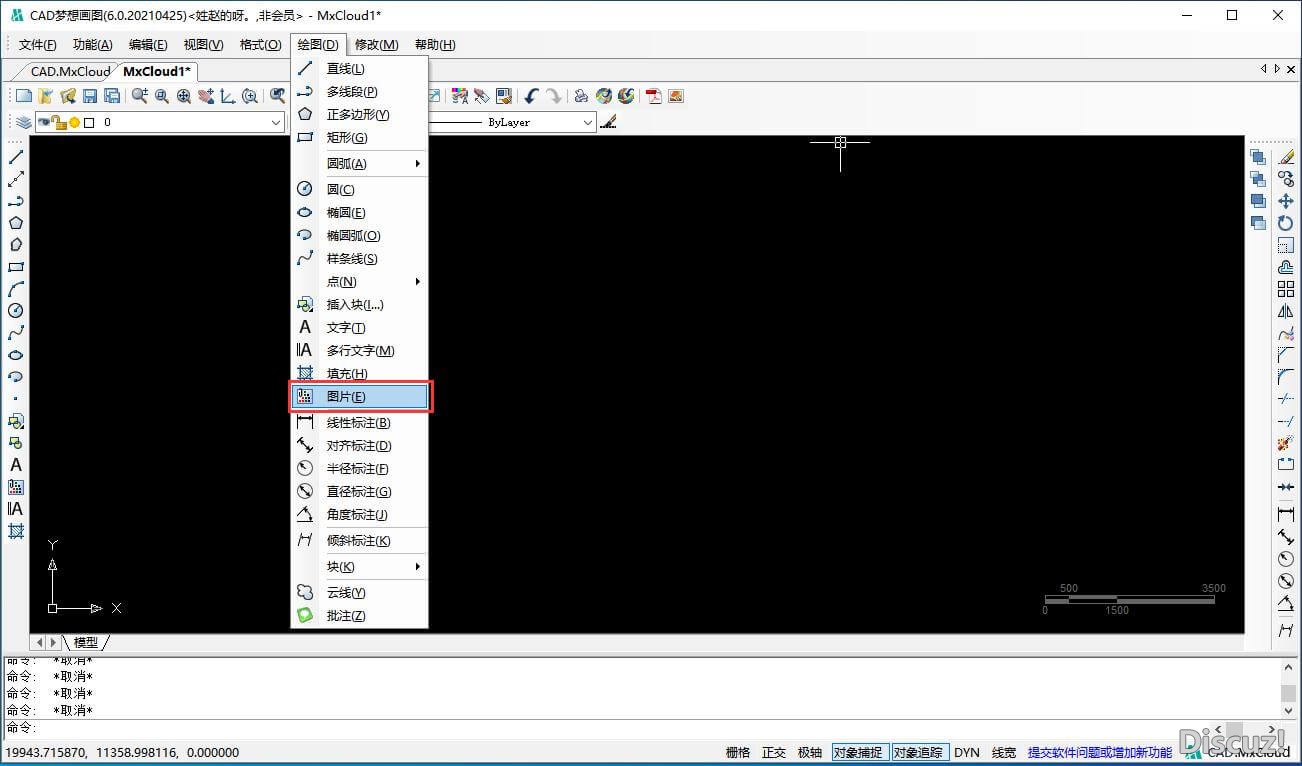The height and width of the screenshot is (766, 1302).
Task: Toggle DYN dynamic input
Action: (x=967, y=753)
